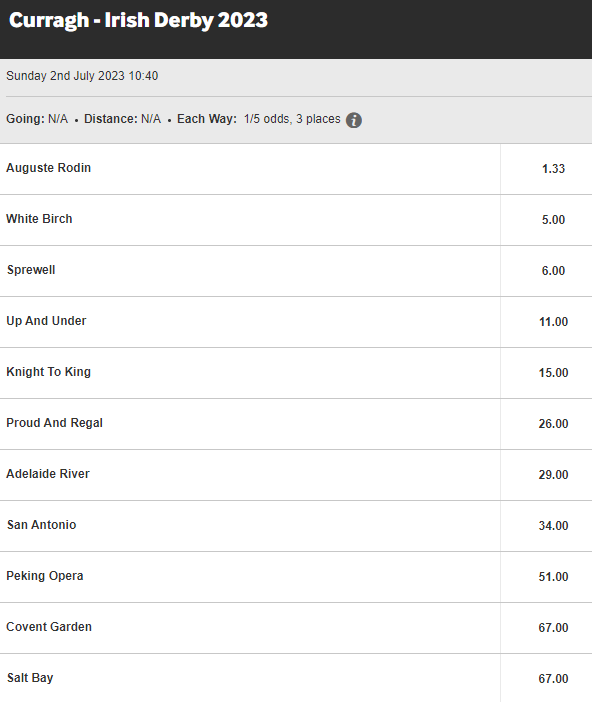Click the Curragh - Irish Derby 2023 header
The image size is (592, 702).
coord(138,21)
